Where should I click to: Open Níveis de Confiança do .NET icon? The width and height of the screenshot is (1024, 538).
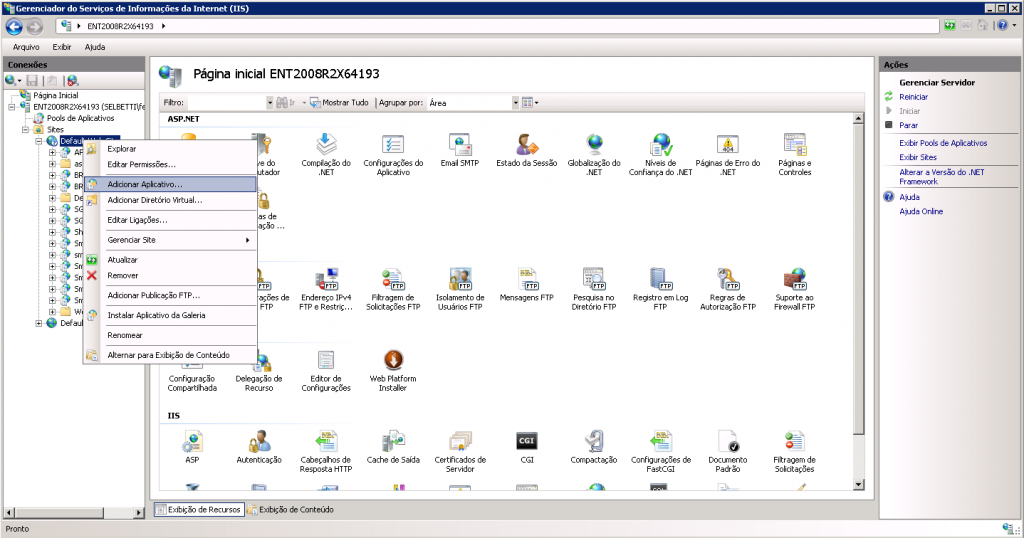(660, 154)
